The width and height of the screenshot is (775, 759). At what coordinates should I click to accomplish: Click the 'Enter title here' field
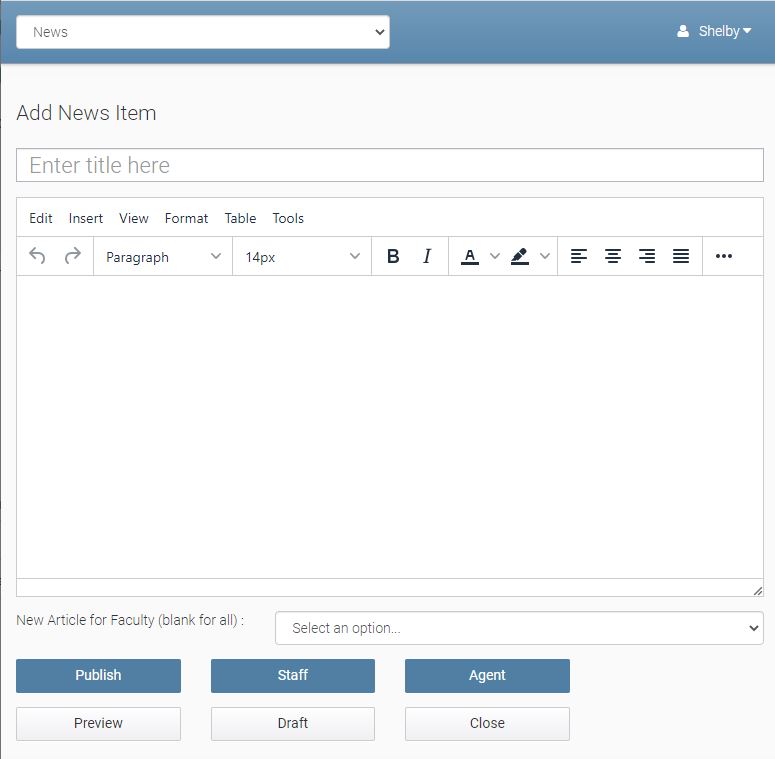point(389,165)
